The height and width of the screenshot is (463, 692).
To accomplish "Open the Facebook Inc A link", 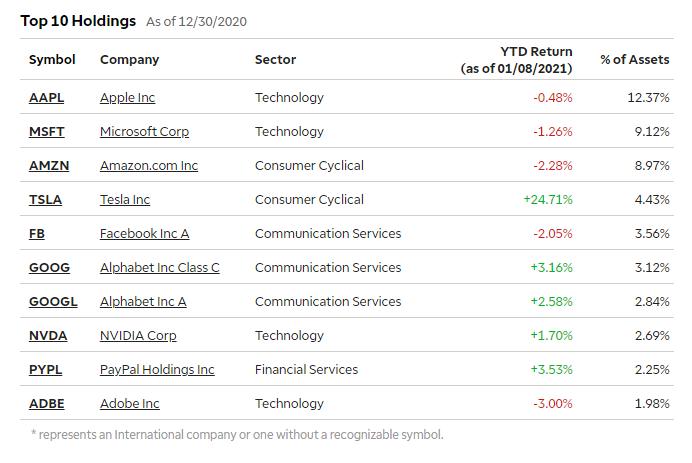I will point(144,234).
